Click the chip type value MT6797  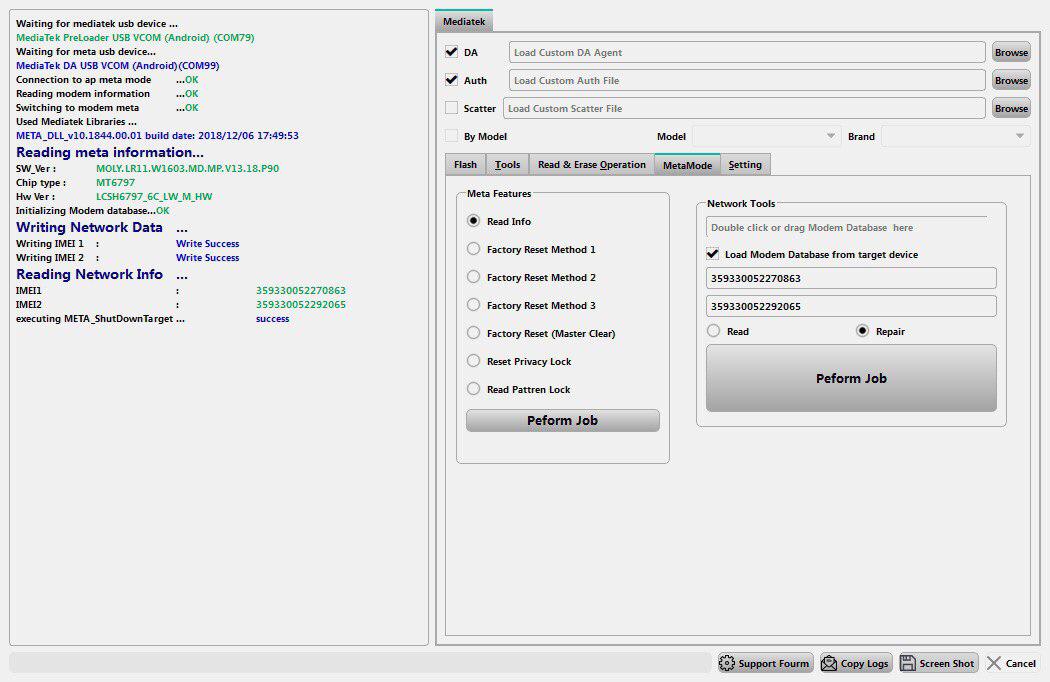pyautogui.click(x=115, y=182)
